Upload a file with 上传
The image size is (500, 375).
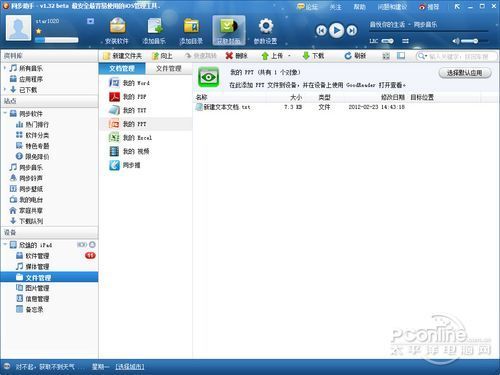(x=272, y=56)
